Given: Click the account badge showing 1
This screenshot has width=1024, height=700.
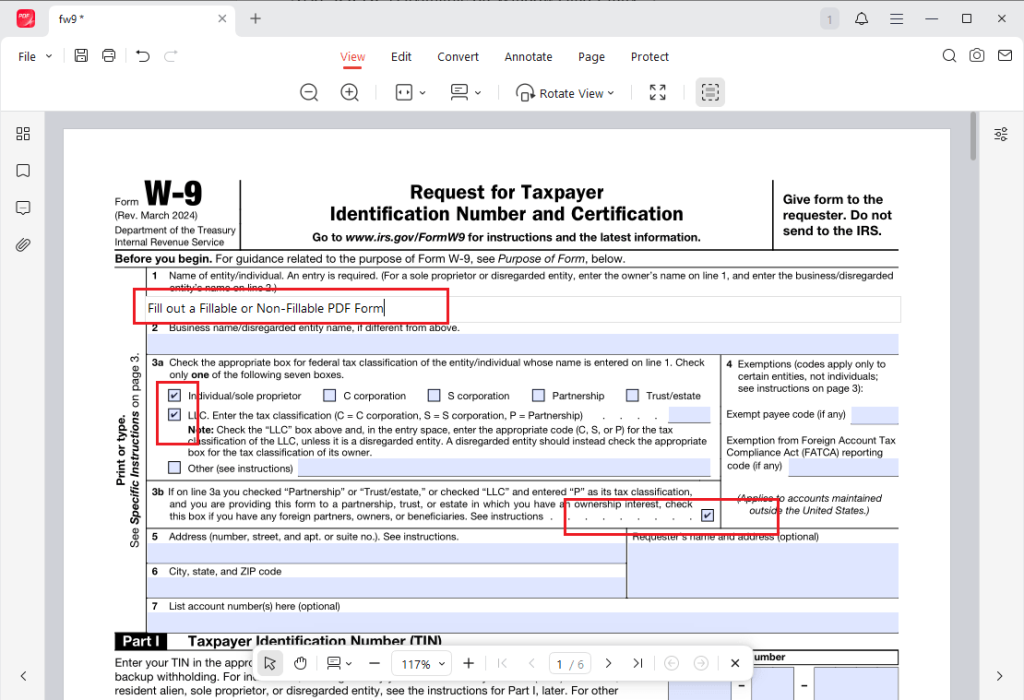Looking at the screenshot, I should click(x=829, y=19).
